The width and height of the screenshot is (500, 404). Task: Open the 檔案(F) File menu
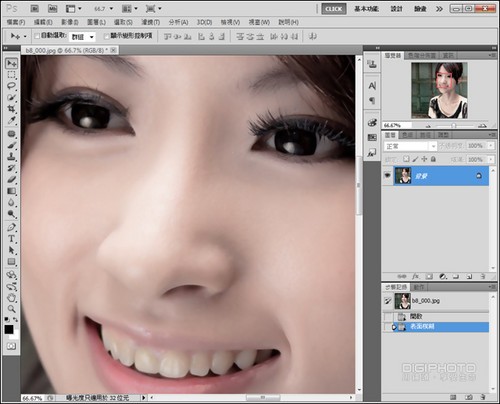tap(16, 22)
